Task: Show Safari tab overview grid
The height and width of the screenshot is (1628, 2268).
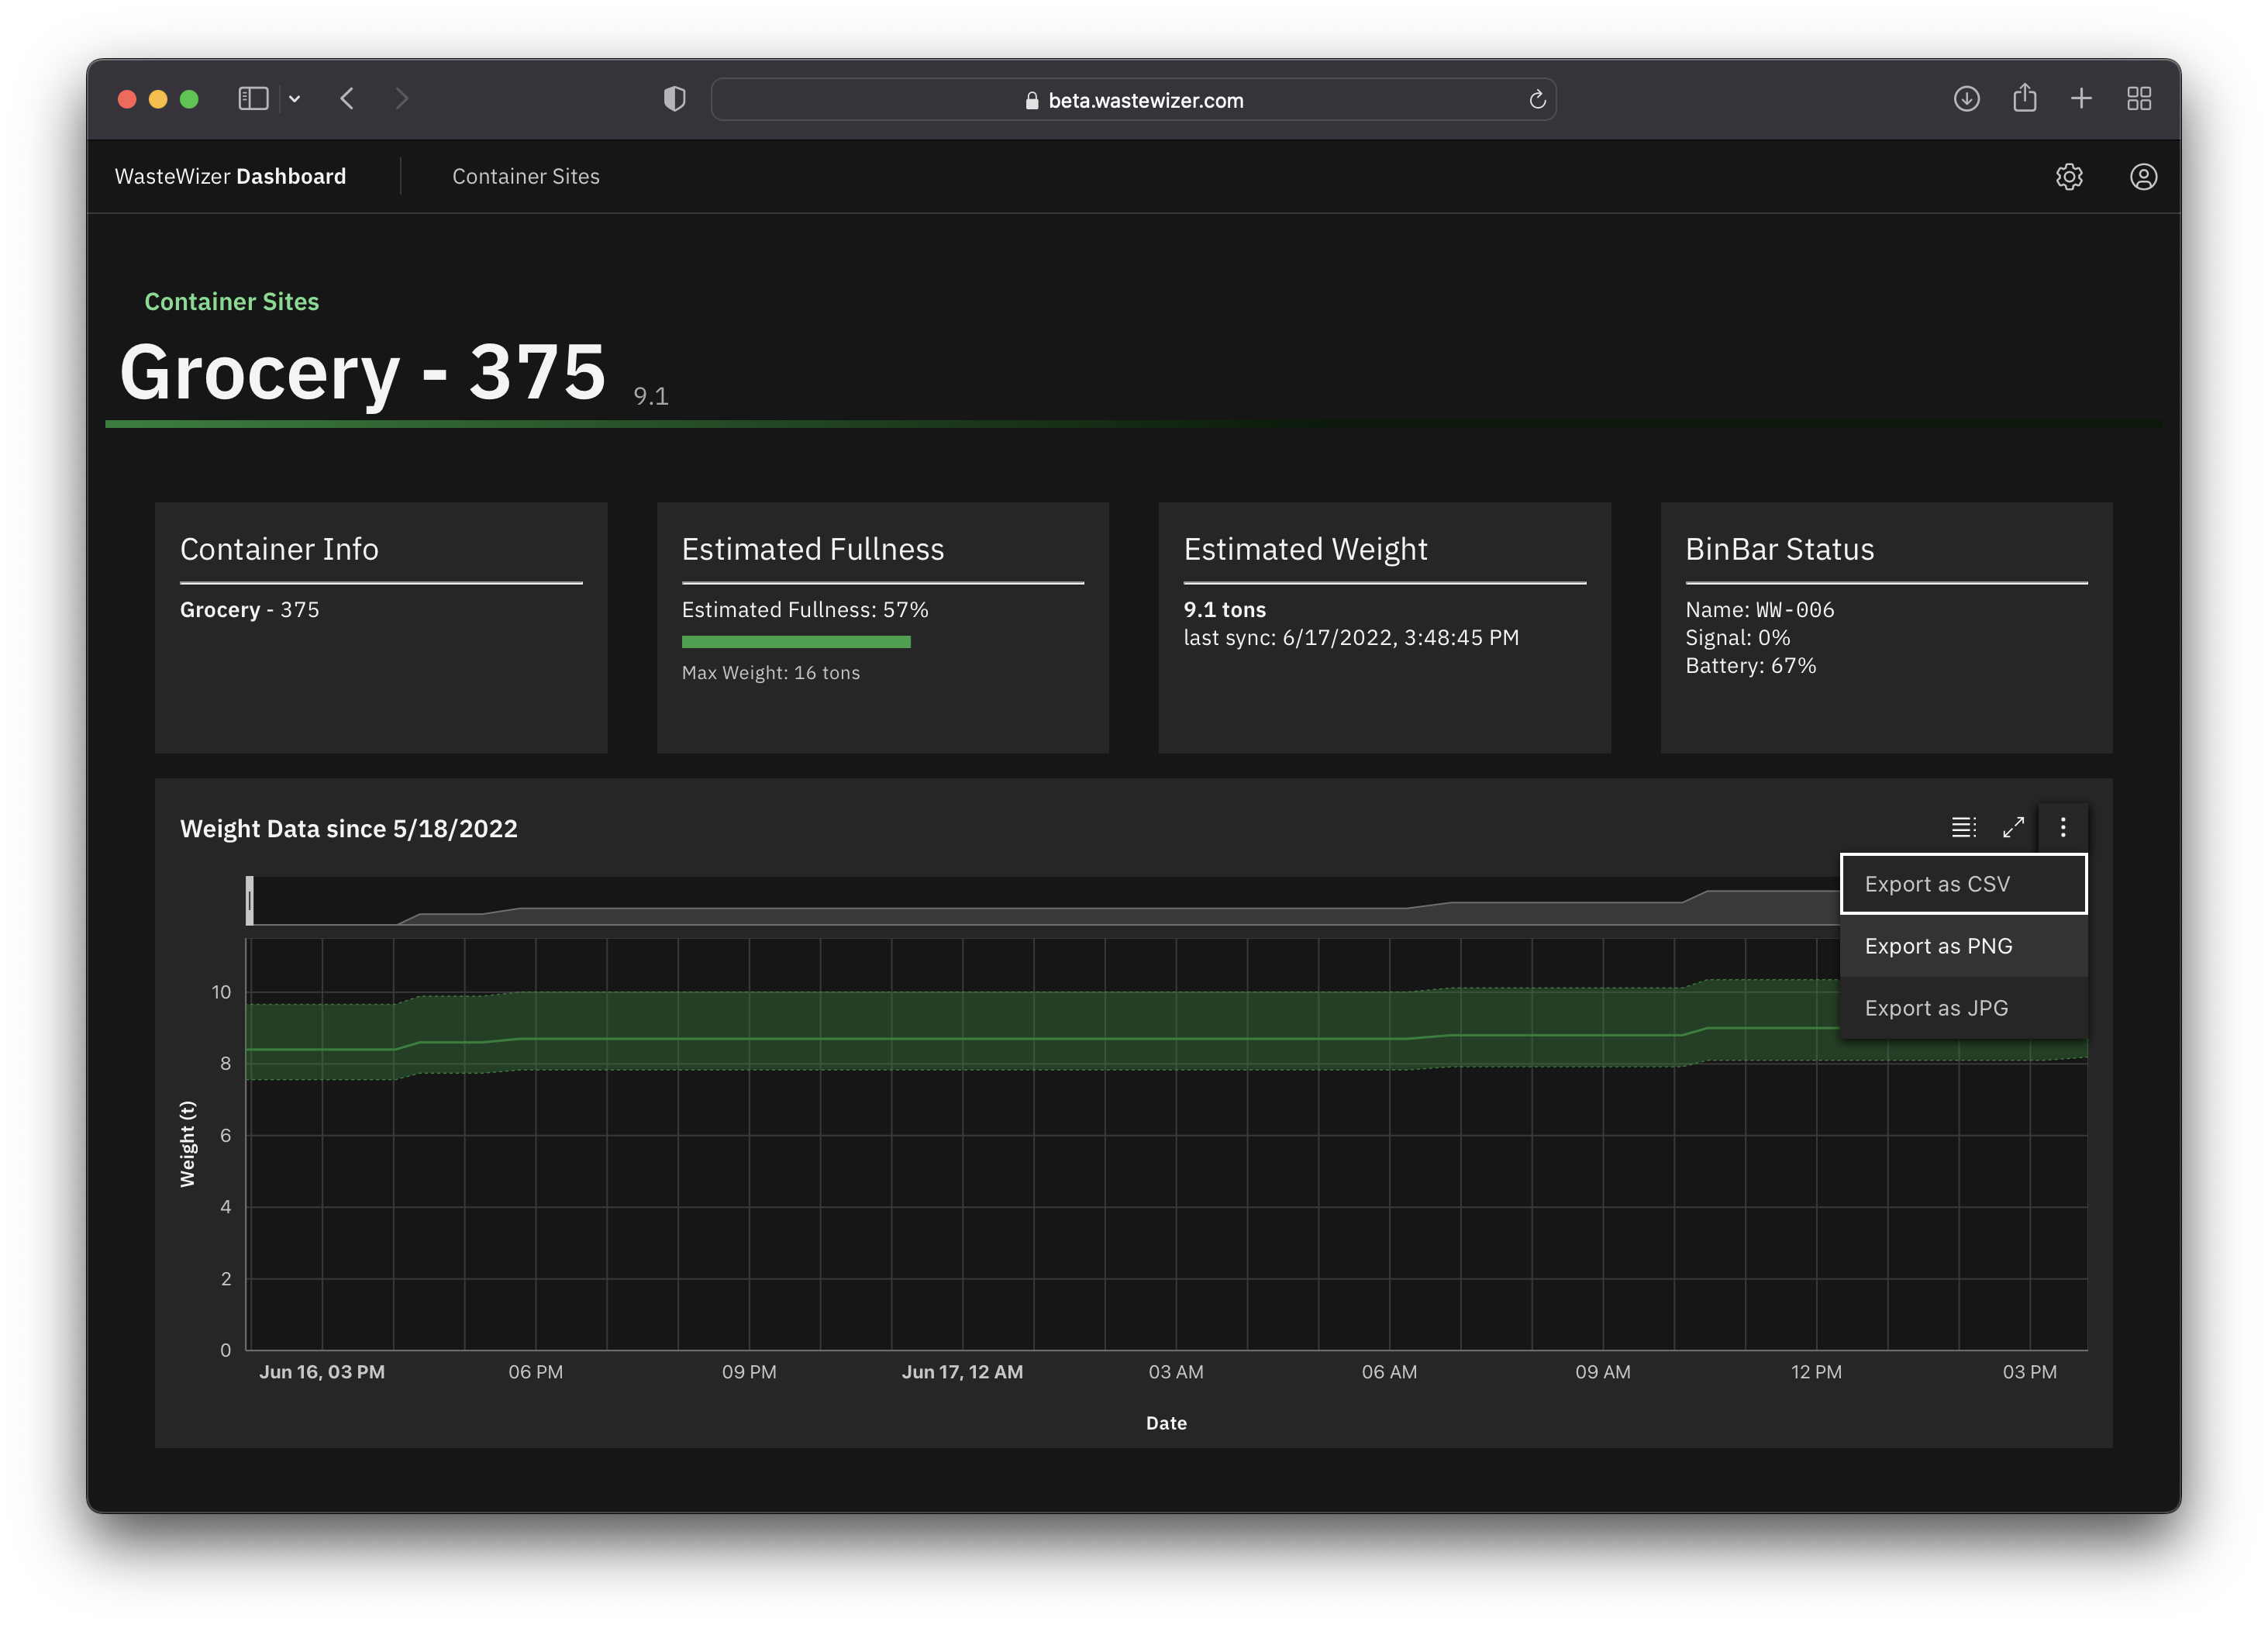Action: 2139,99
